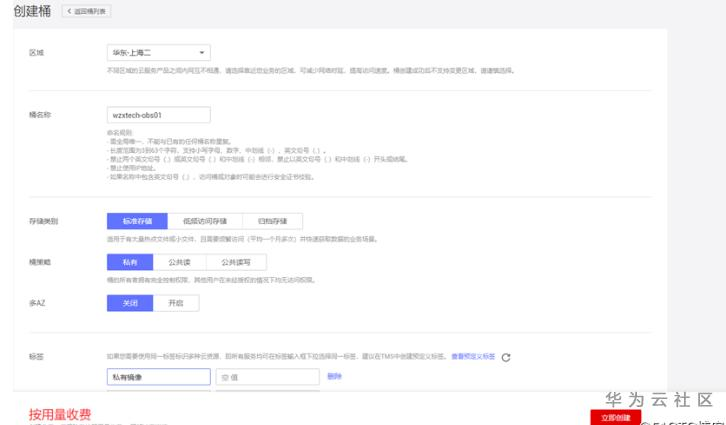Go back to bucket list via 返回桶列表
Image resolution: width=726 pixels, height=425 pixels.
coord(87,11)
